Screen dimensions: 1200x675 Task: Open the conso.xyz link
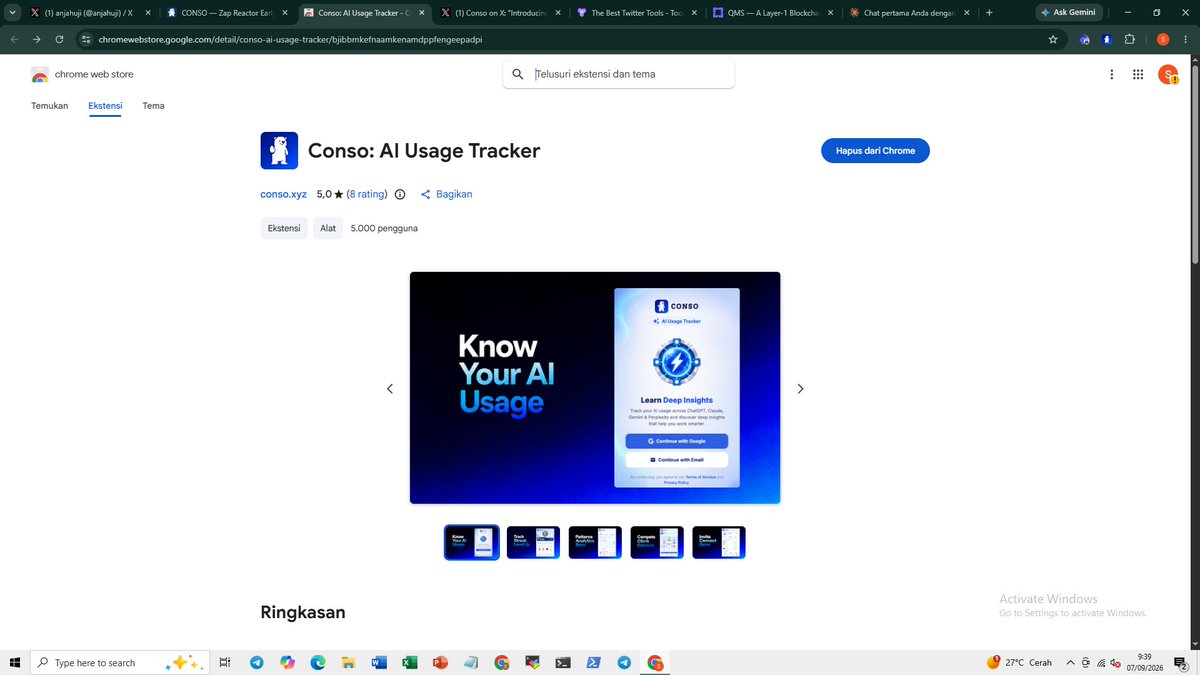tap(283, 194)
